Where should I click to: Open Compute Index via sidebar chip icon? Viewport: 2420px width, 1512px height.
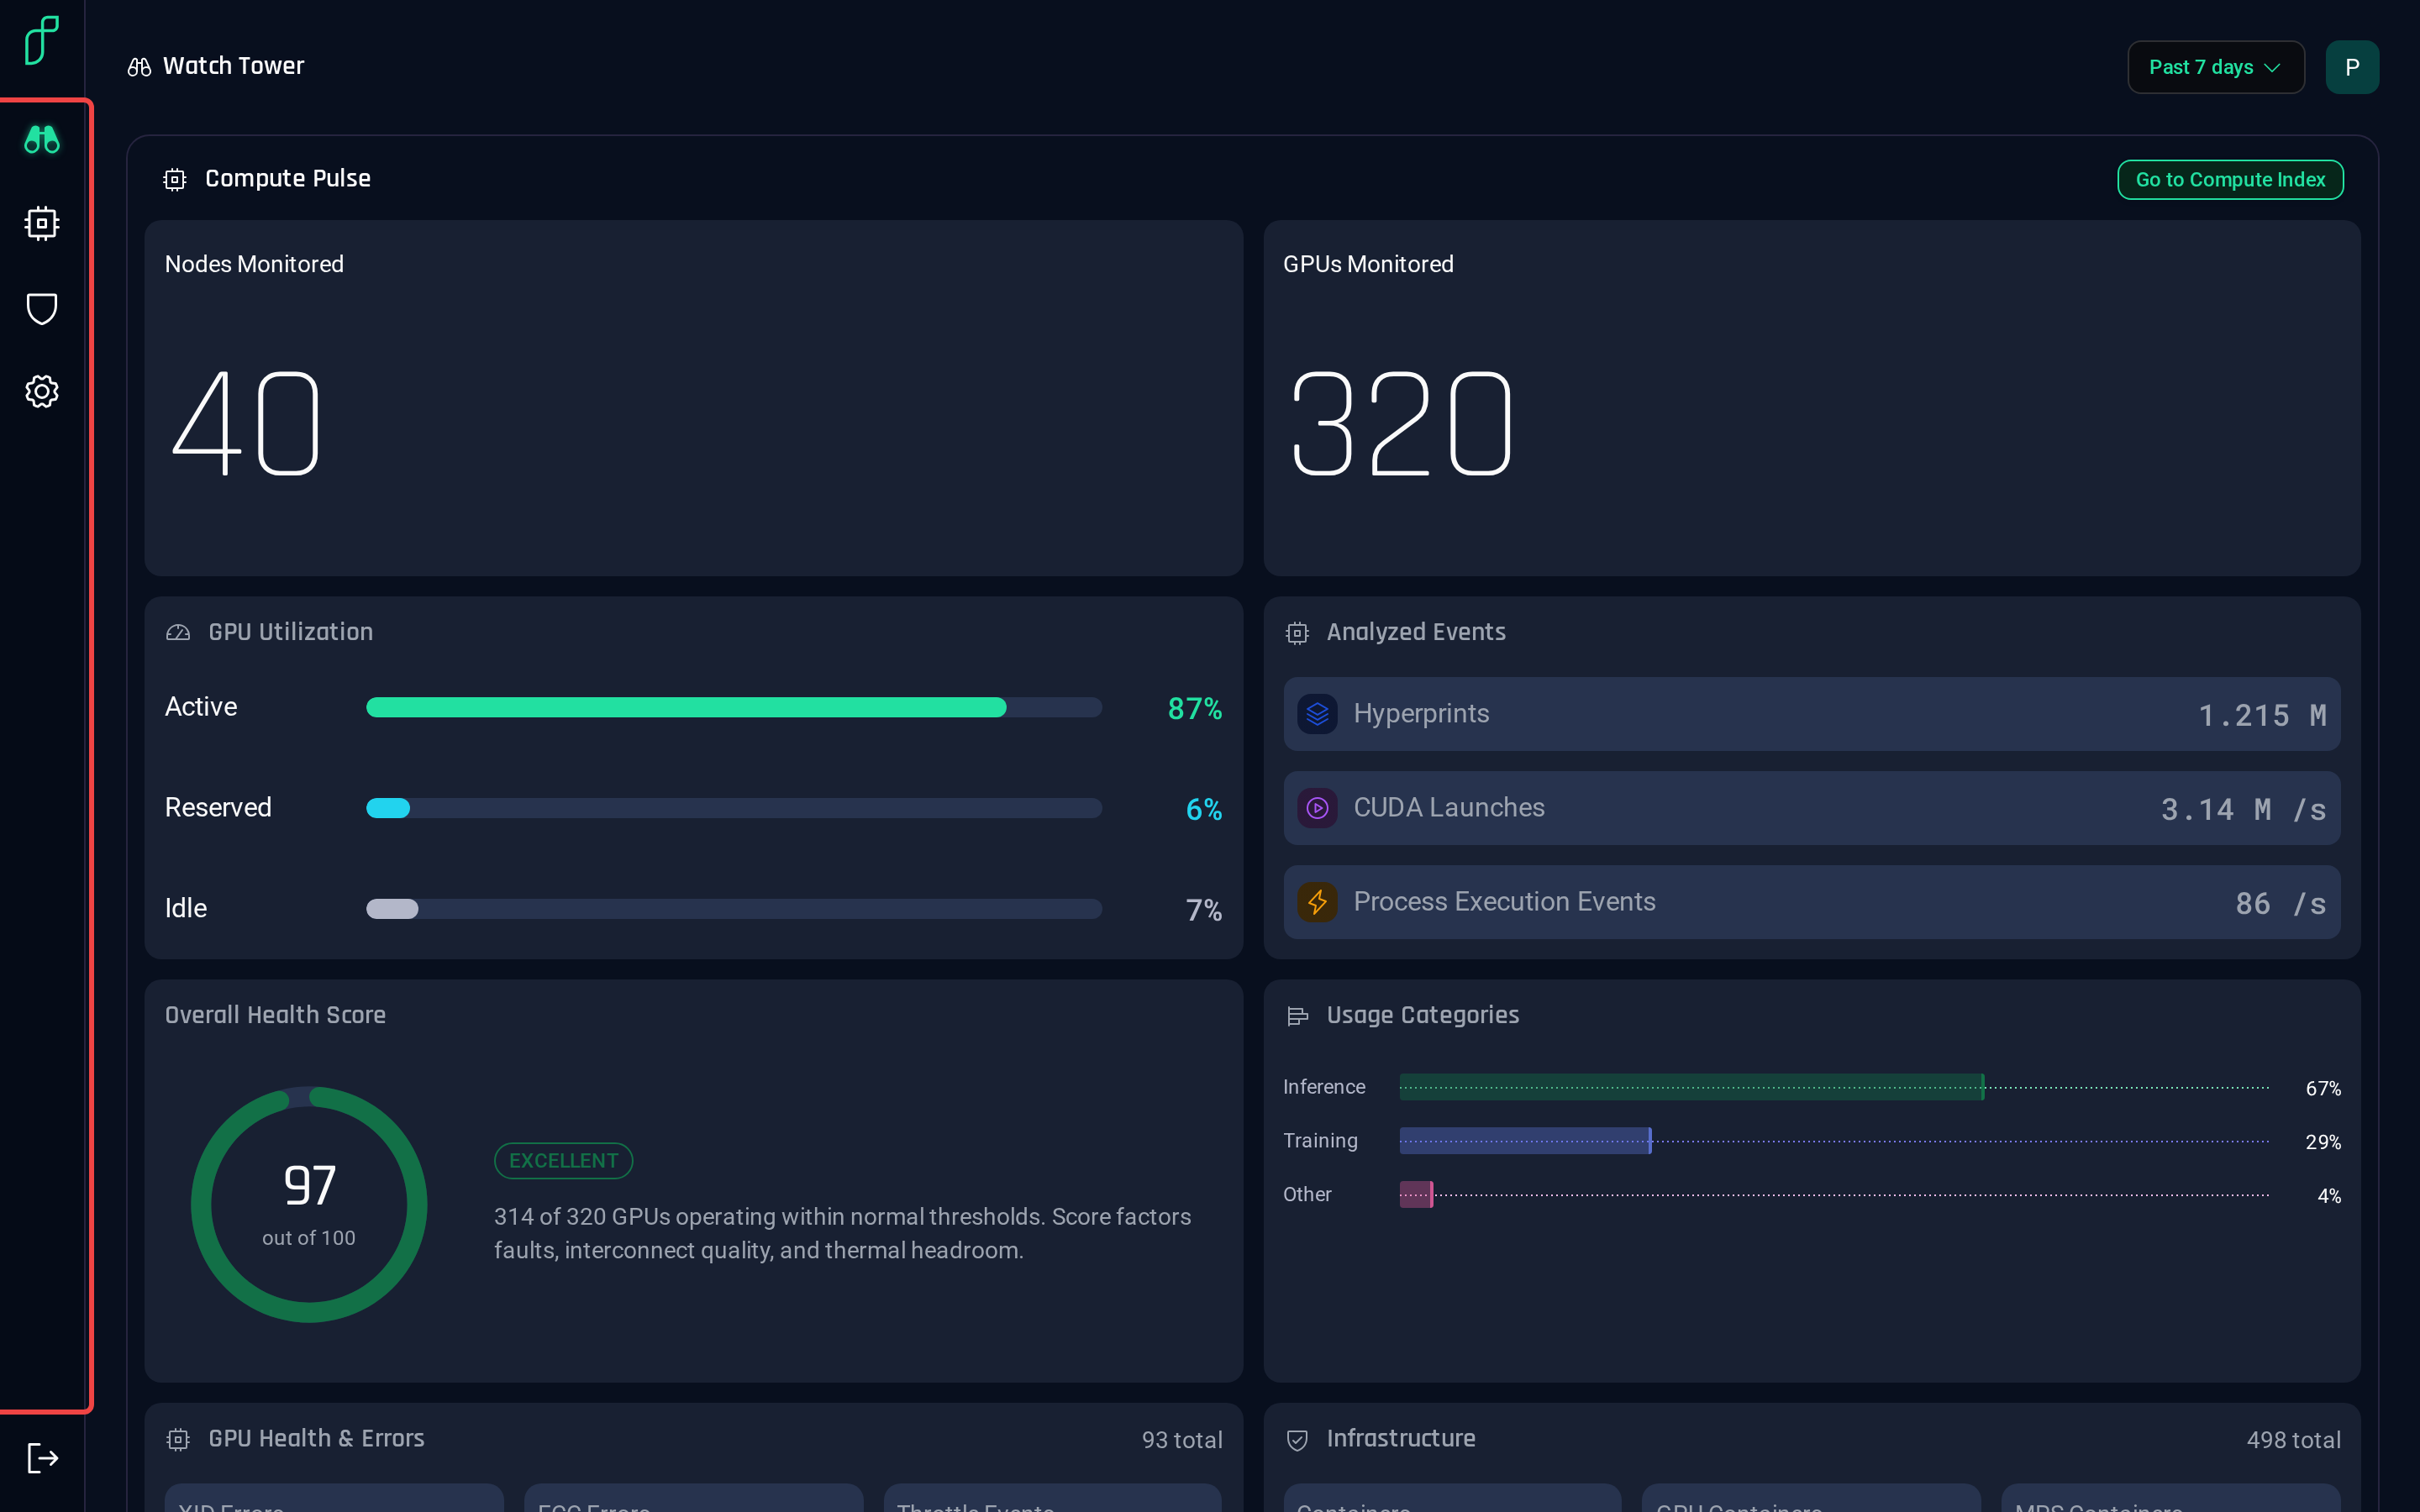click(42, 223)
